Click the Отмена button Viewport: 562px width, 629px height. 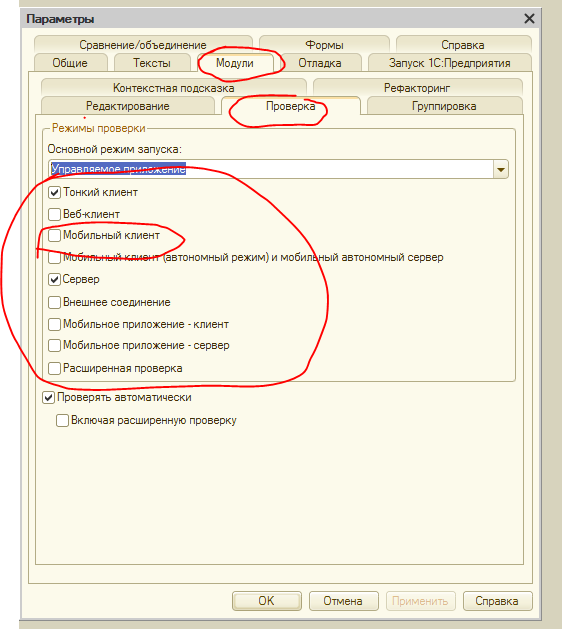pyautogui.click(x=343, y=601)
